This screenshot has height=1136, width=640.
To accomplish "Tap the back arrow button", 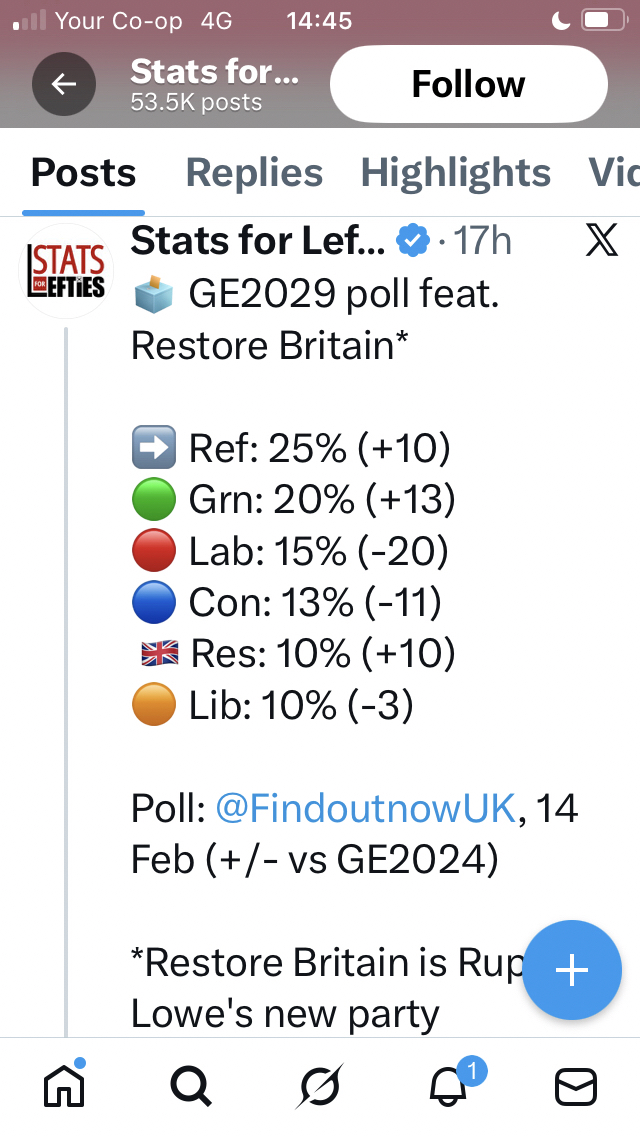I will pos(64,85).
